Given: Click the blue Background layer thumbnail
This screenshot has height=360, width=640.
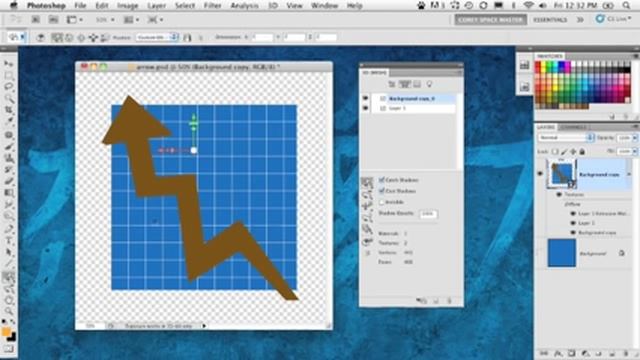Looking at the screenshot, I should (562, 253).
